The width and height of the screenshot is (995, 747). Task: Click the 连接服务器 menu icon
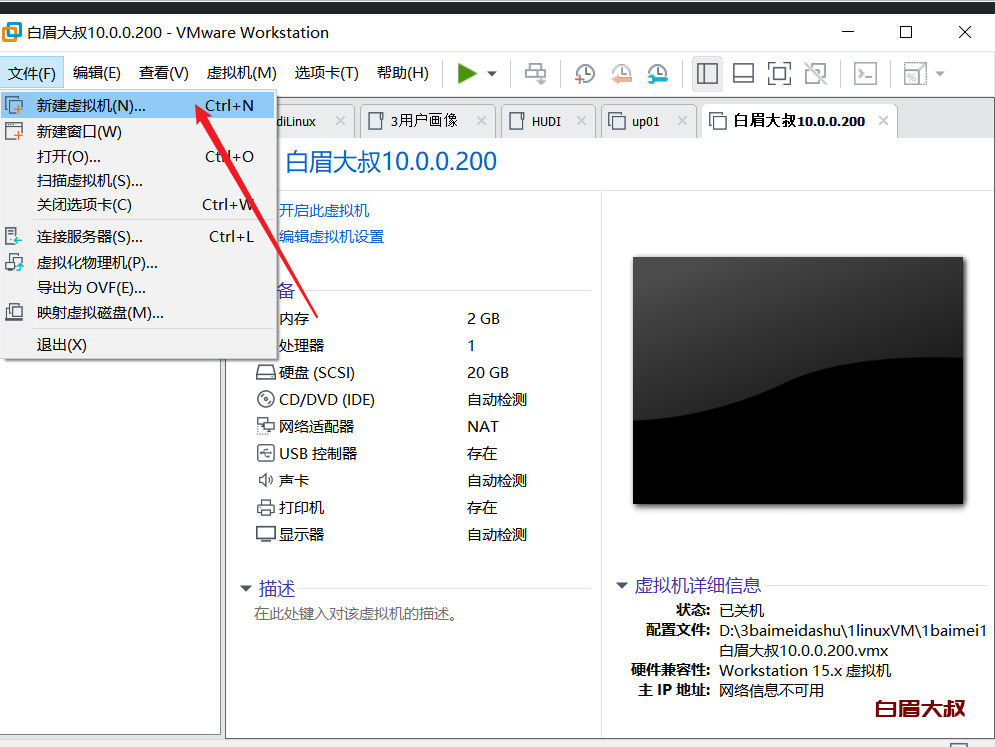coord(14,237)
